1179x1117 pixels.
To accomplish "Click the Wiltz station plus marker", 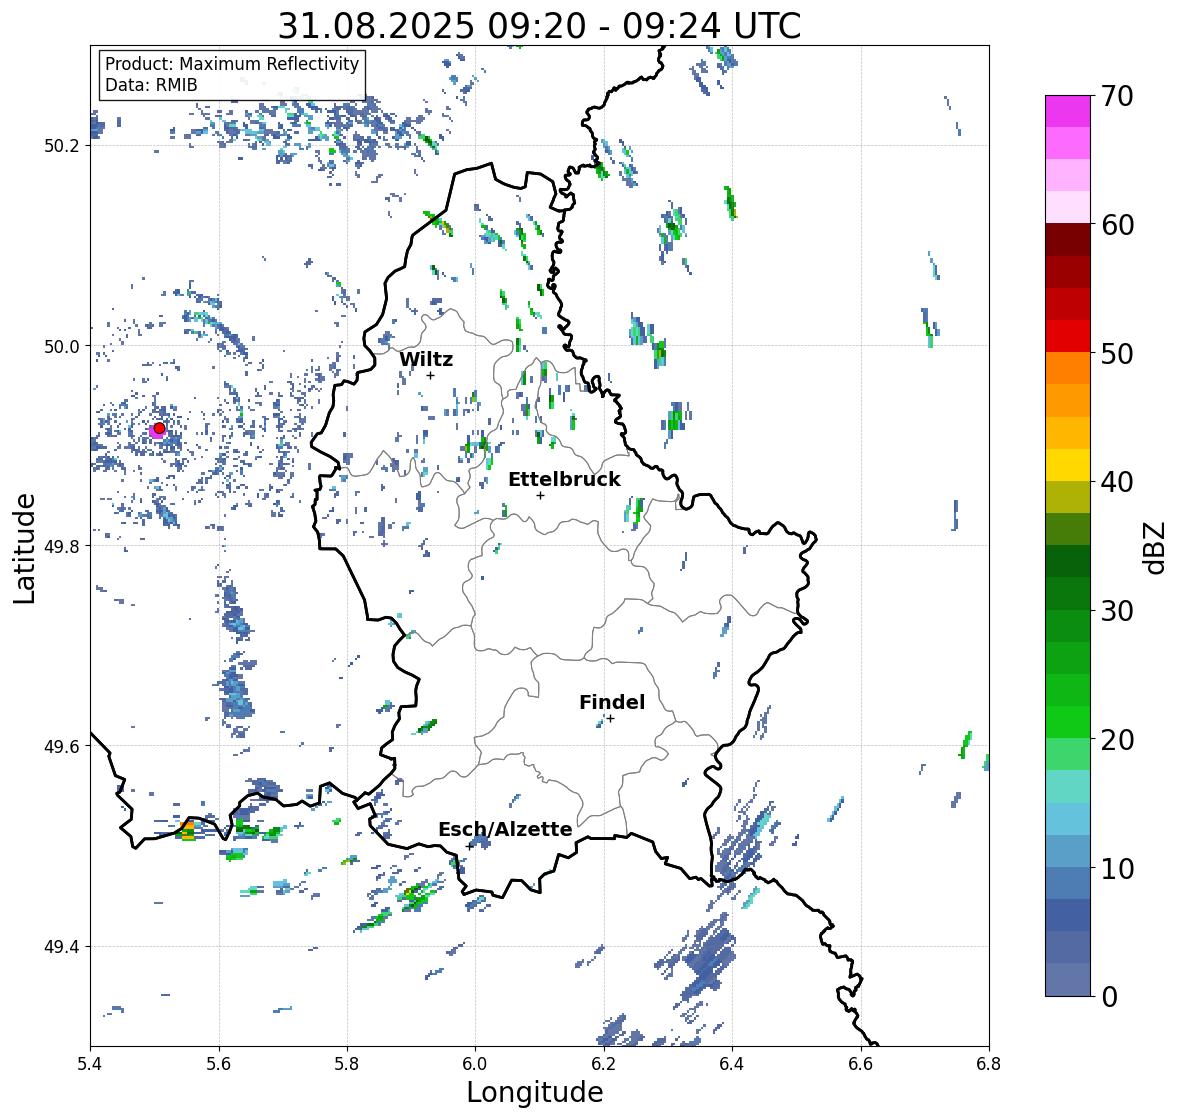I will point(431,375).
